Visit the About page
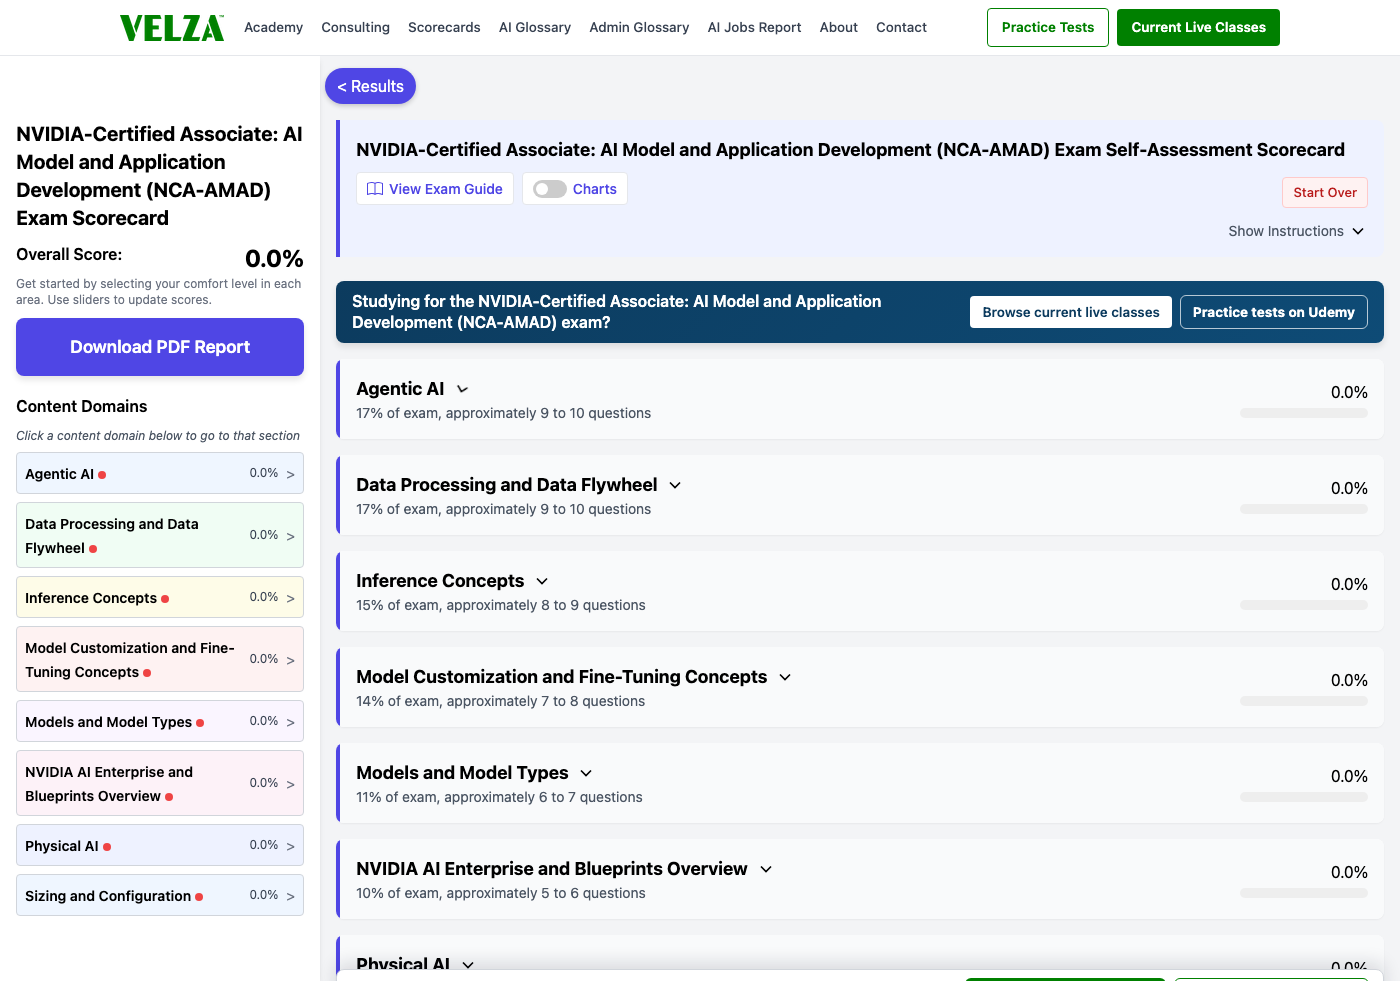1400x981 pixels. point(838,27)
